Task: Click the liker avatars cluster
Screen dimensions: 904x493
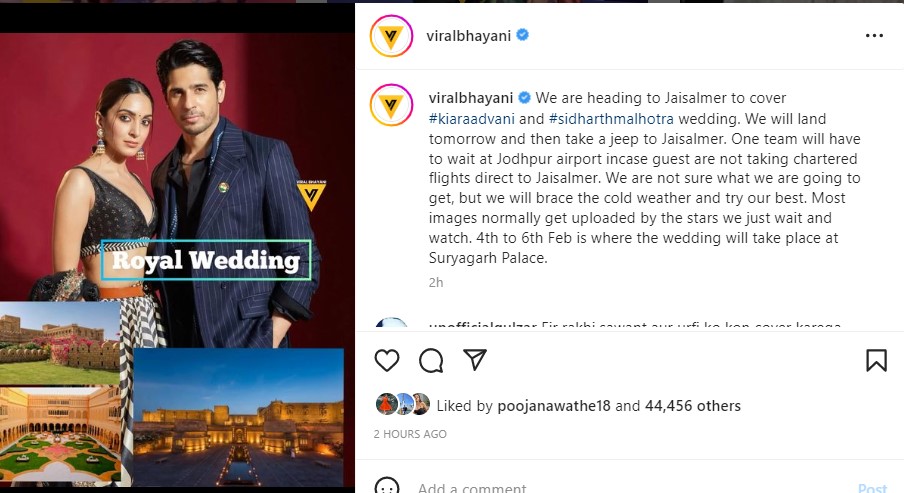Action: [x=403, y=404]
